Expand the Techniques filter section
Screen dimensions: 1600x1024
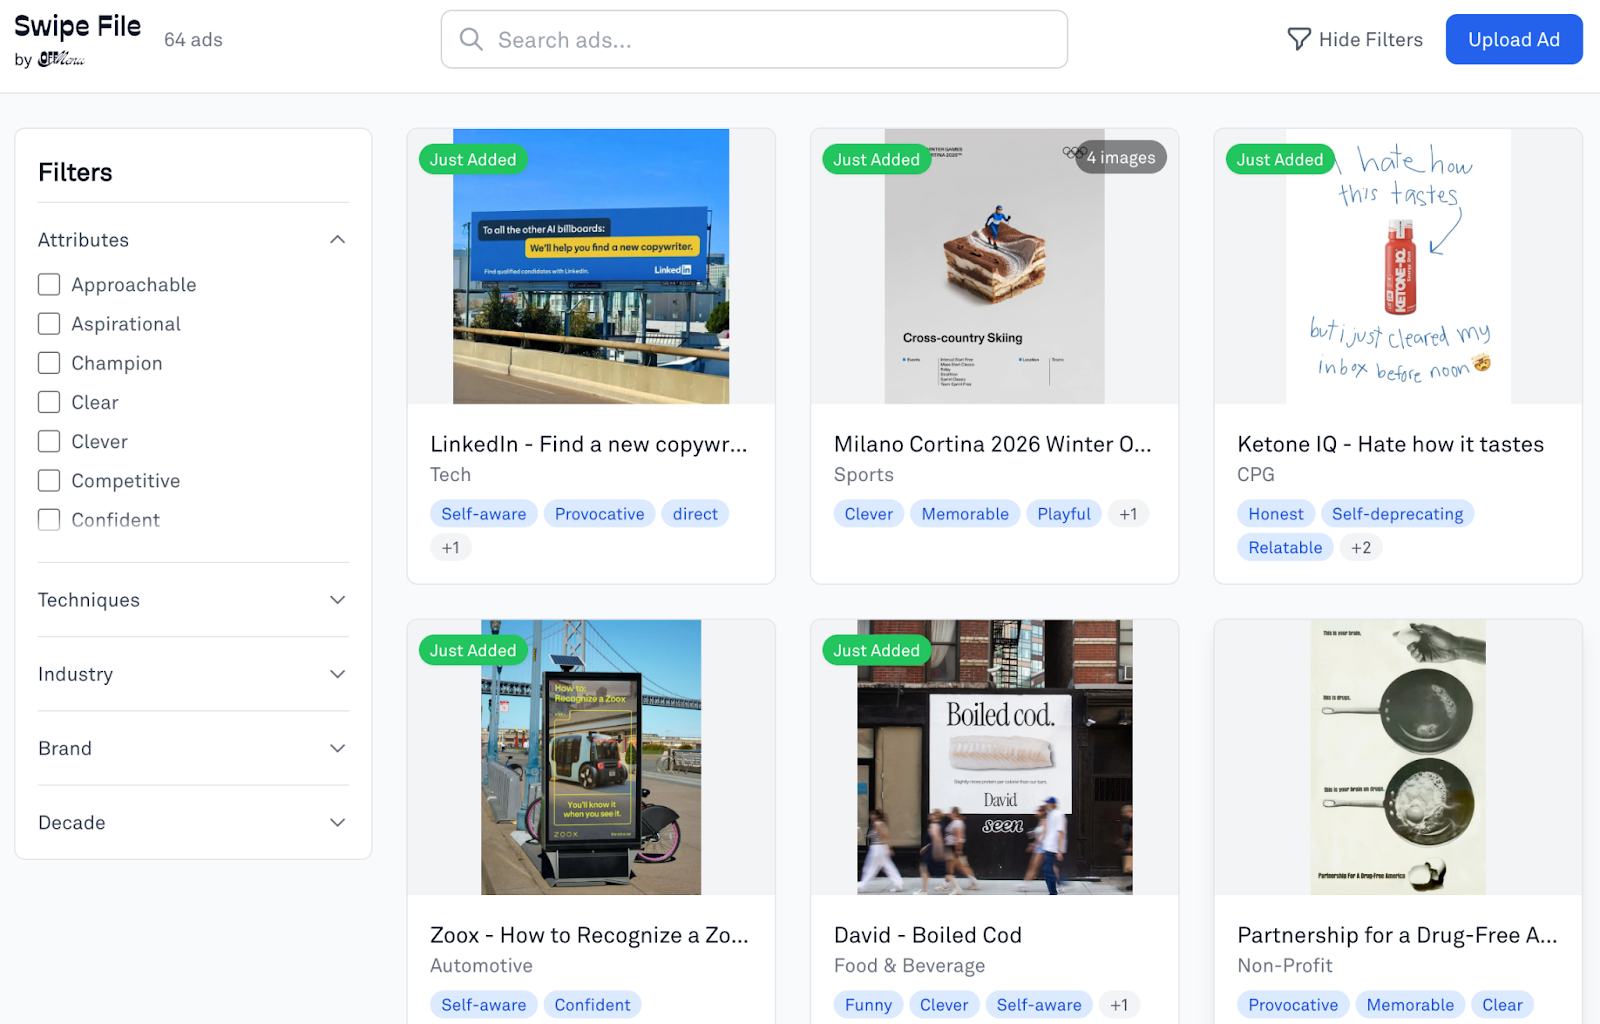(x=193, y=600)
